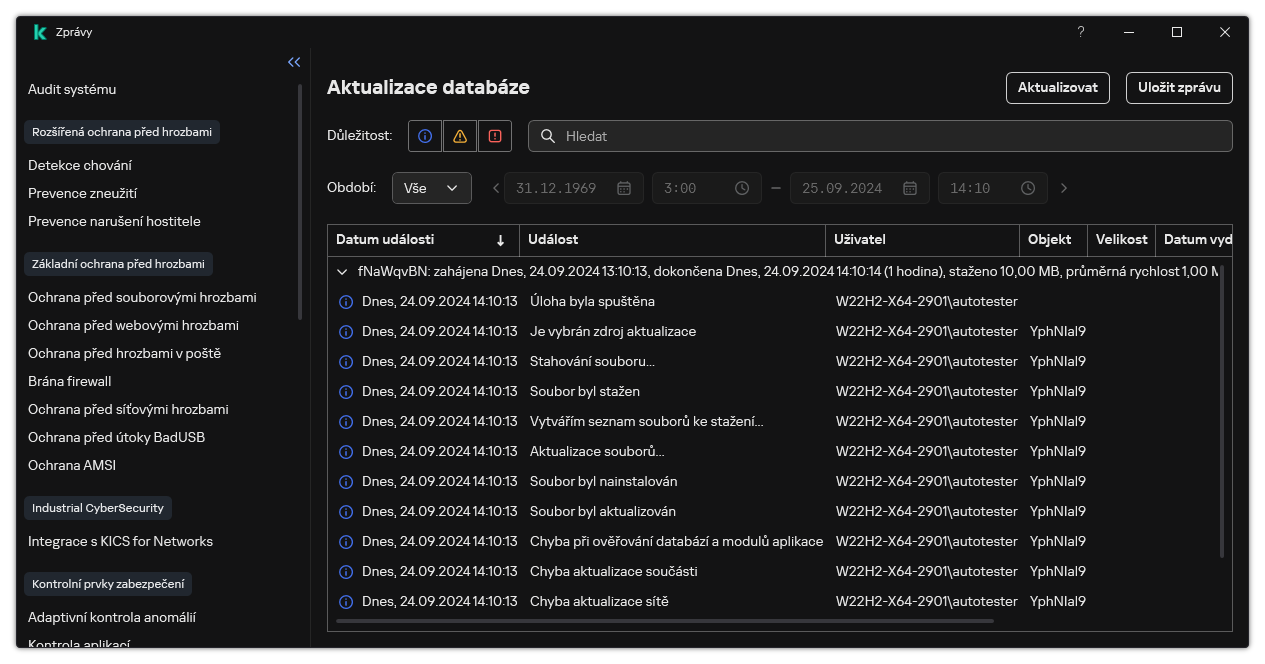Select Brána firewall in the sidebar
1265x664 pixels.
pos(70,381)
